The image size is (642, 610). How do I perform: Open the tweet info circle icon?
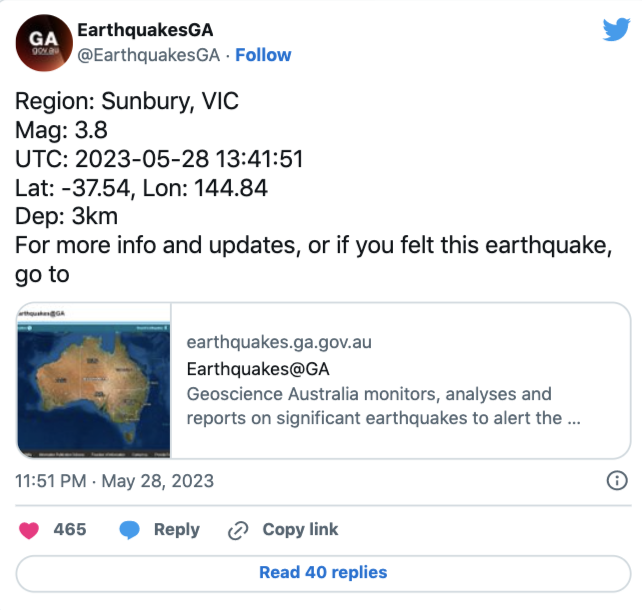[617, 481]
